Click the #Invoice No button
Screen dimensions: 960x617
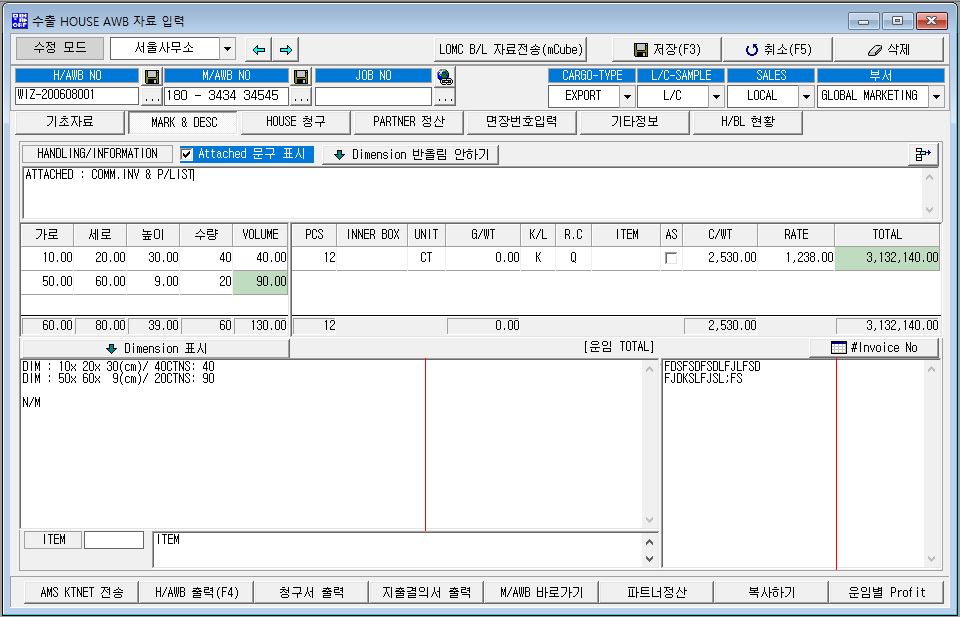[874, 348]
